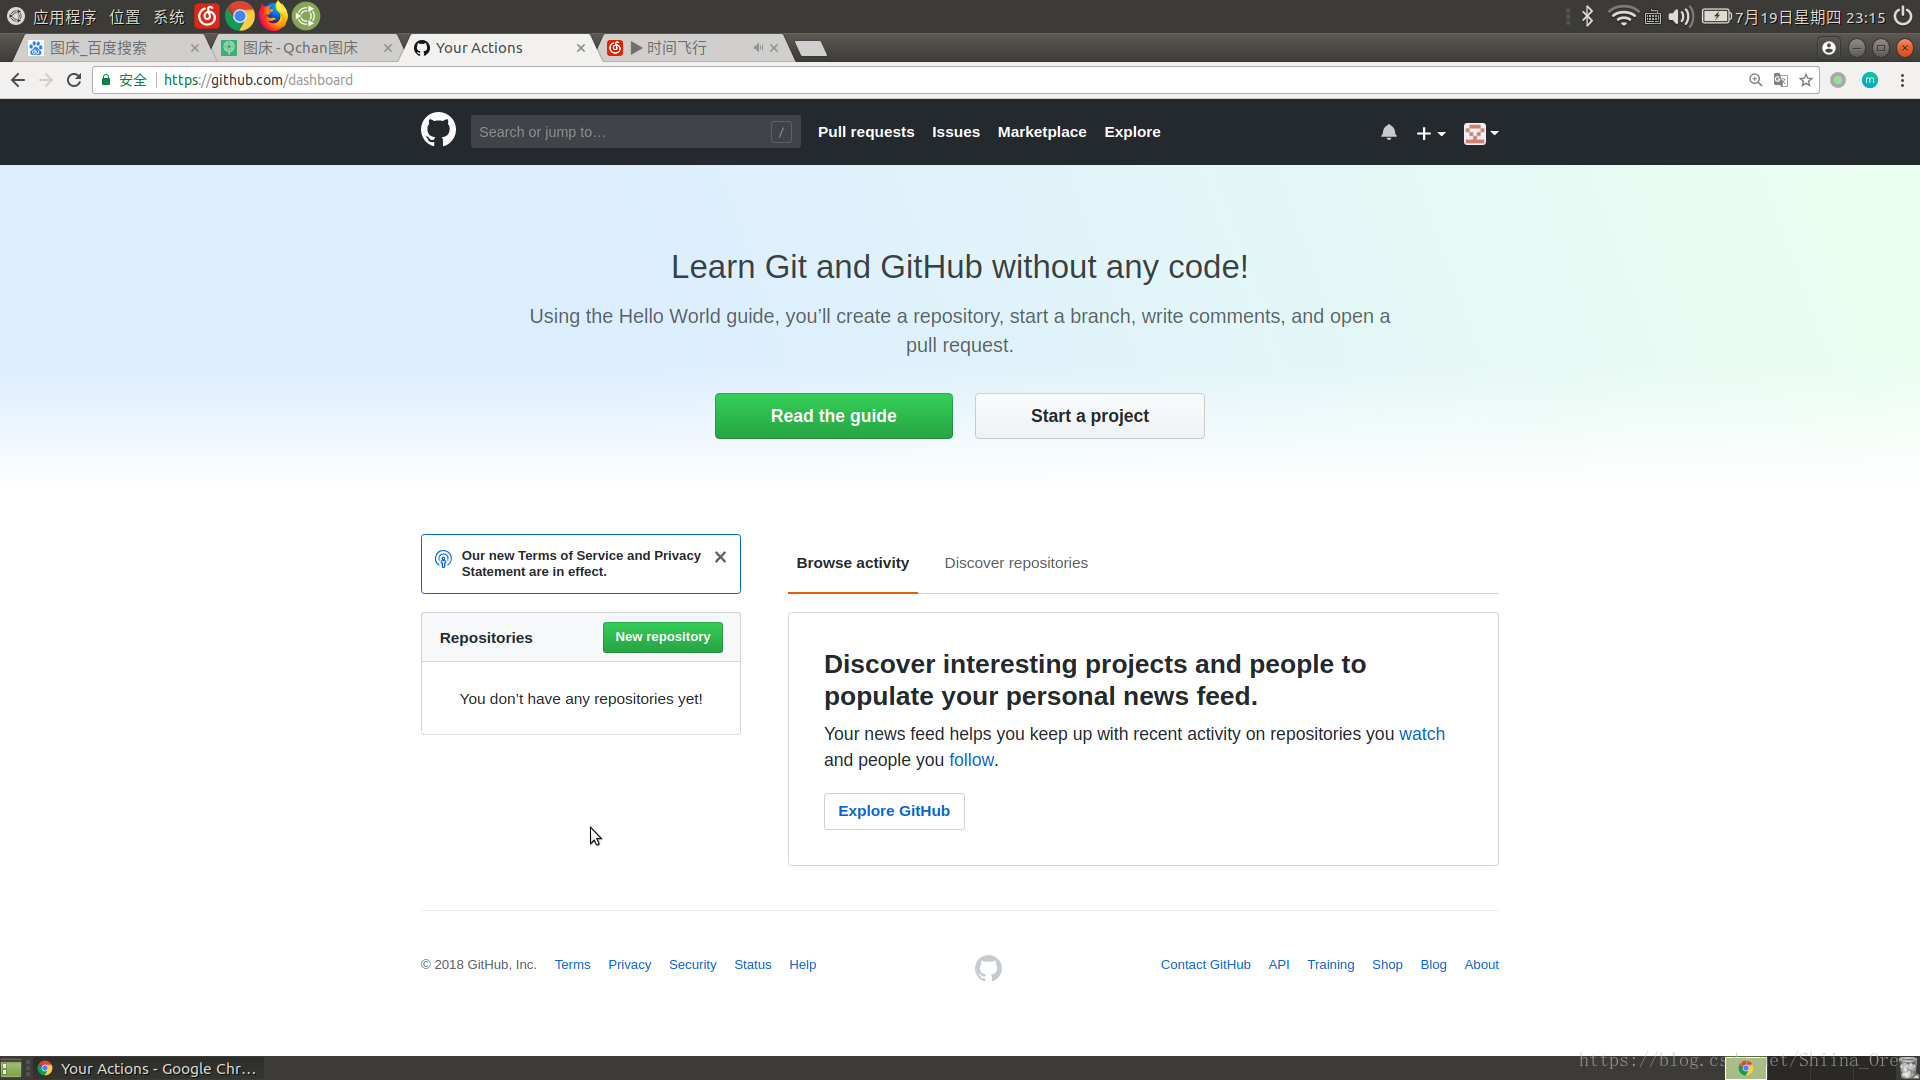The image size is (1920, 1080).
Task: Open API footer link
Action: tap(1279, 965)
